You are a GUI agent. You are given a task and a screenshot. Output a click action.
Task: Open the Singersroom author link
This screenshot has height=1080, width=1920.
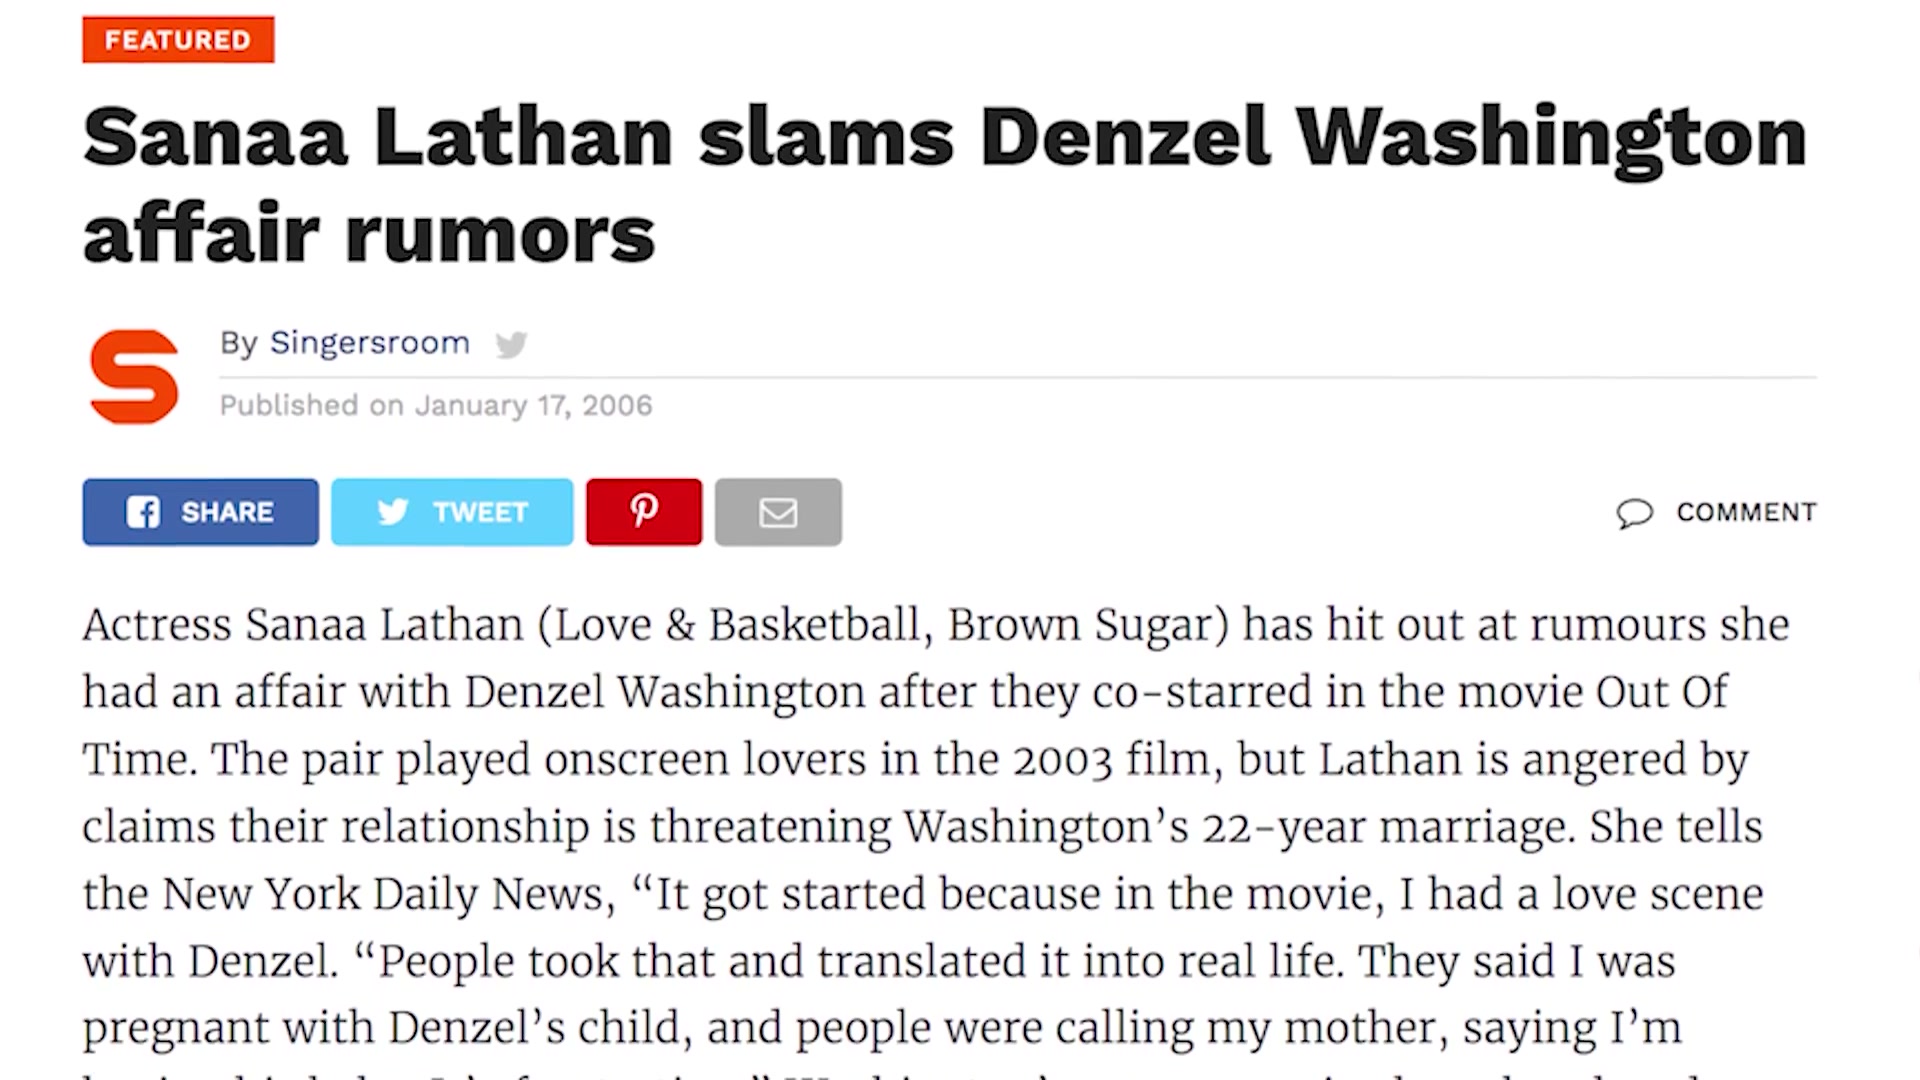coord(370,343)
